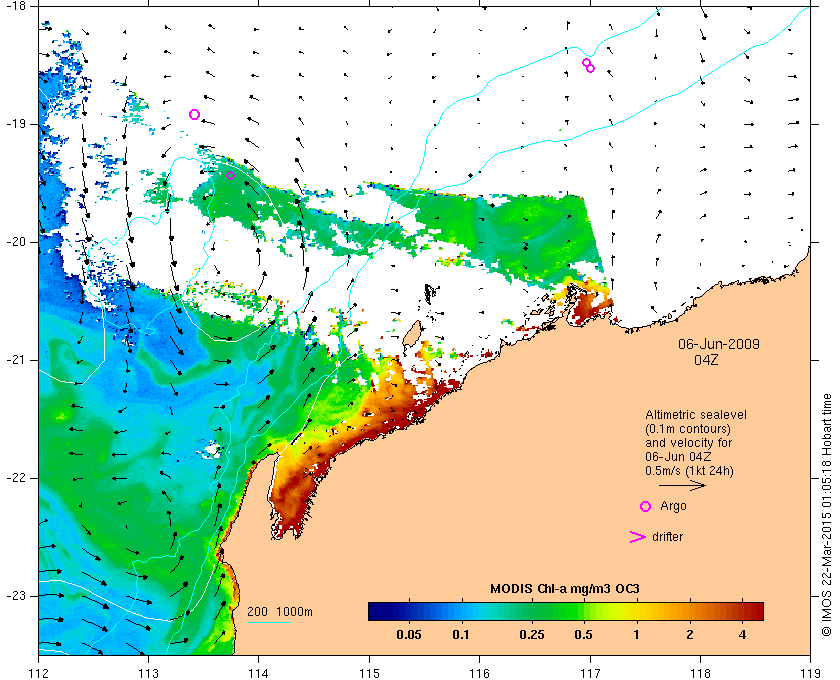
Task: Click the colorbar value '0.5'
Action: (583, 635)
